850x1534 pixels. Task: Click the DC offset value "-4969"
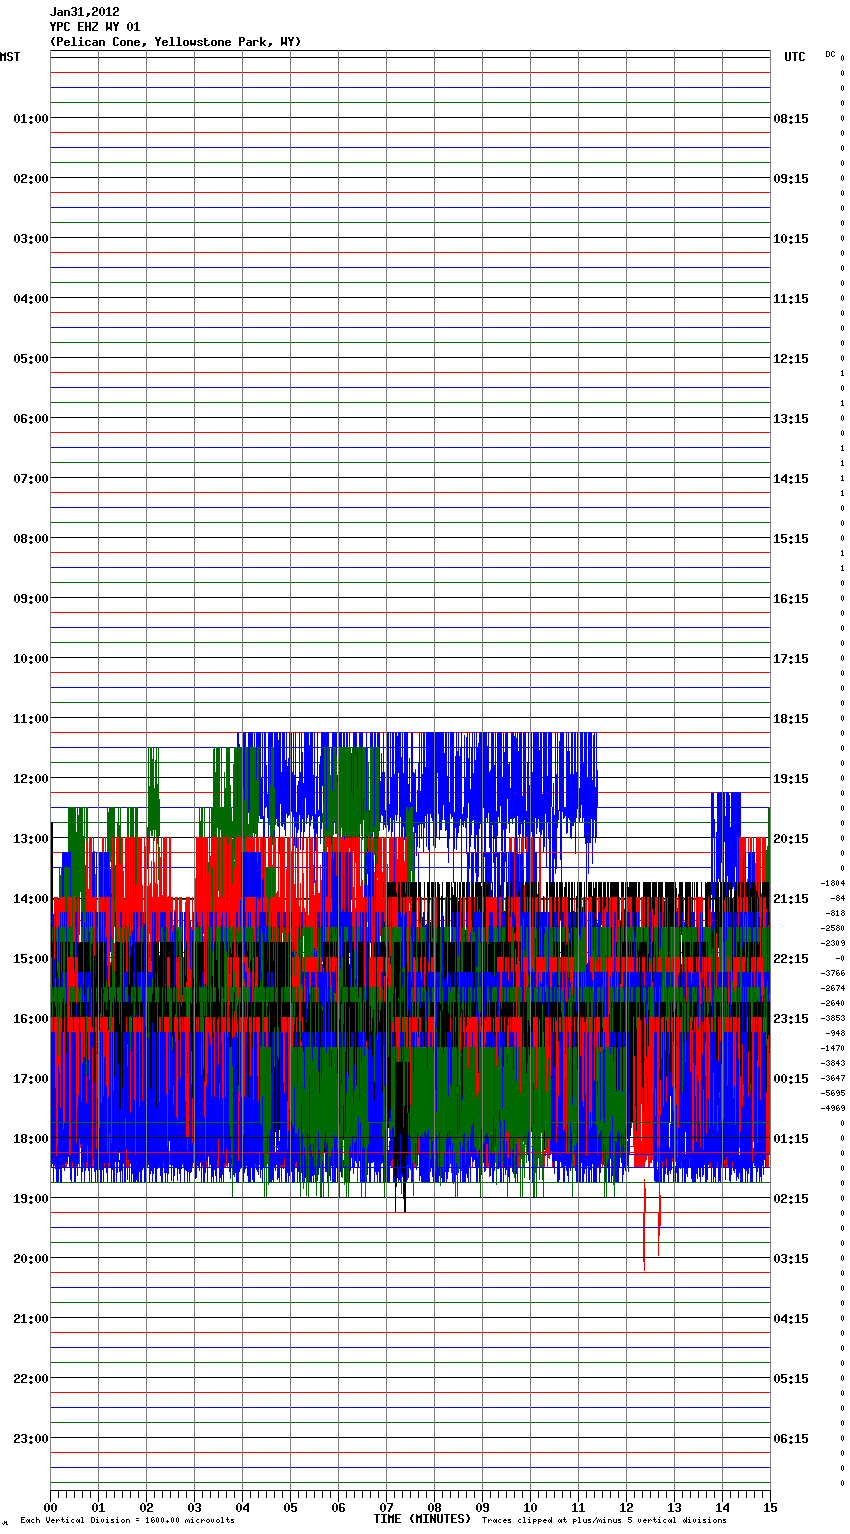[833, 1108]
